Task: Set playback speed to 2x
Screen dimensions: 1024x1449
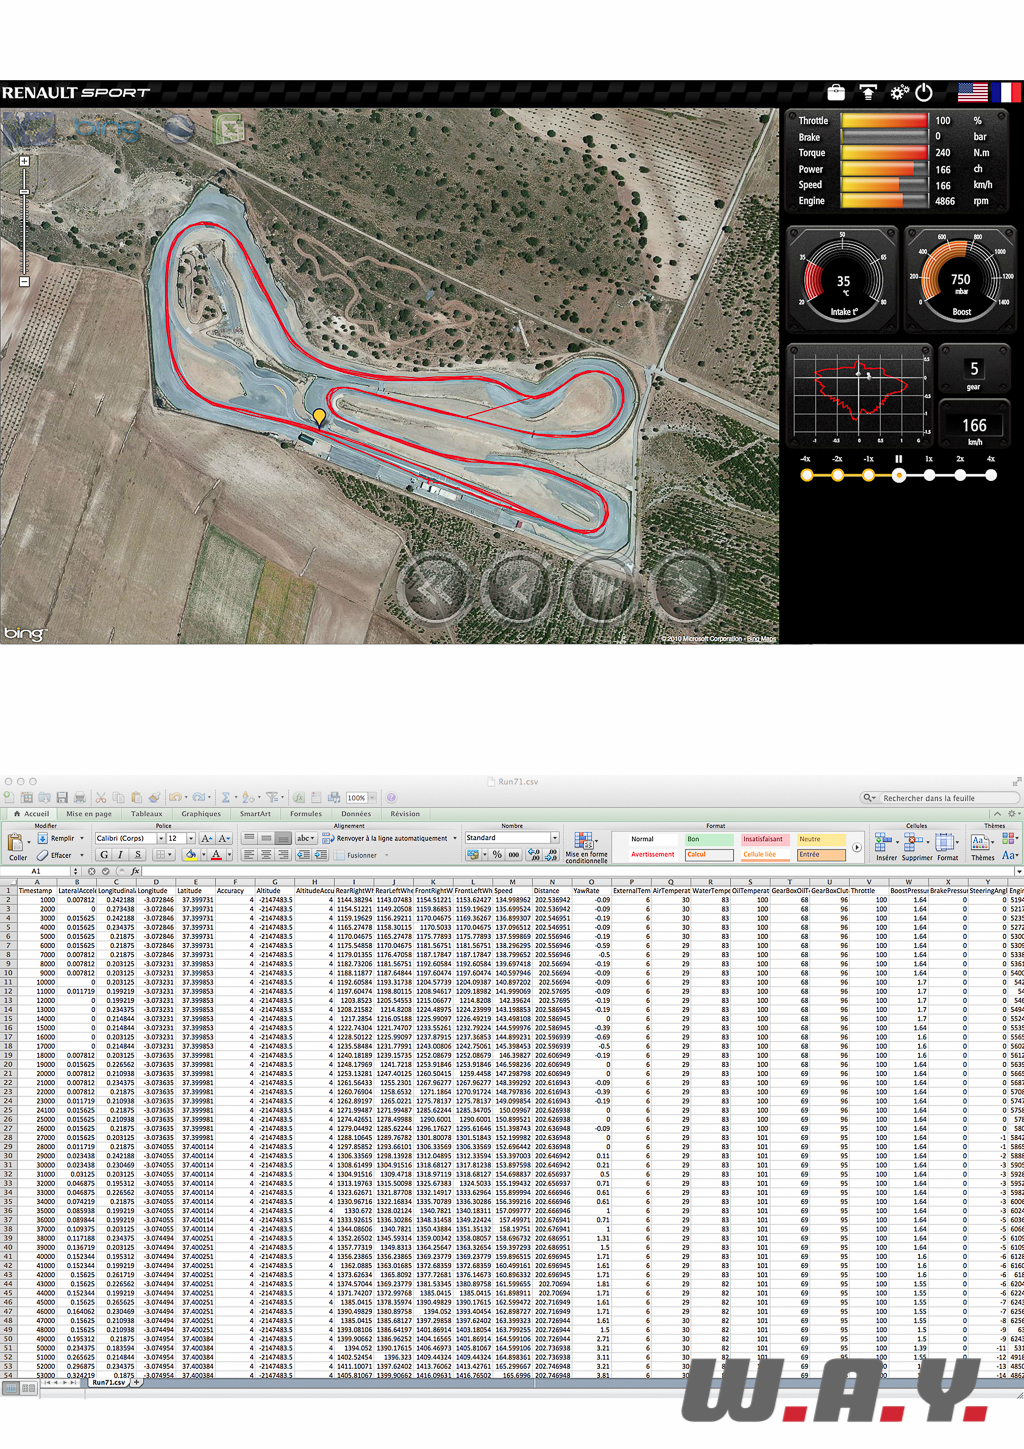Action: 960,476
